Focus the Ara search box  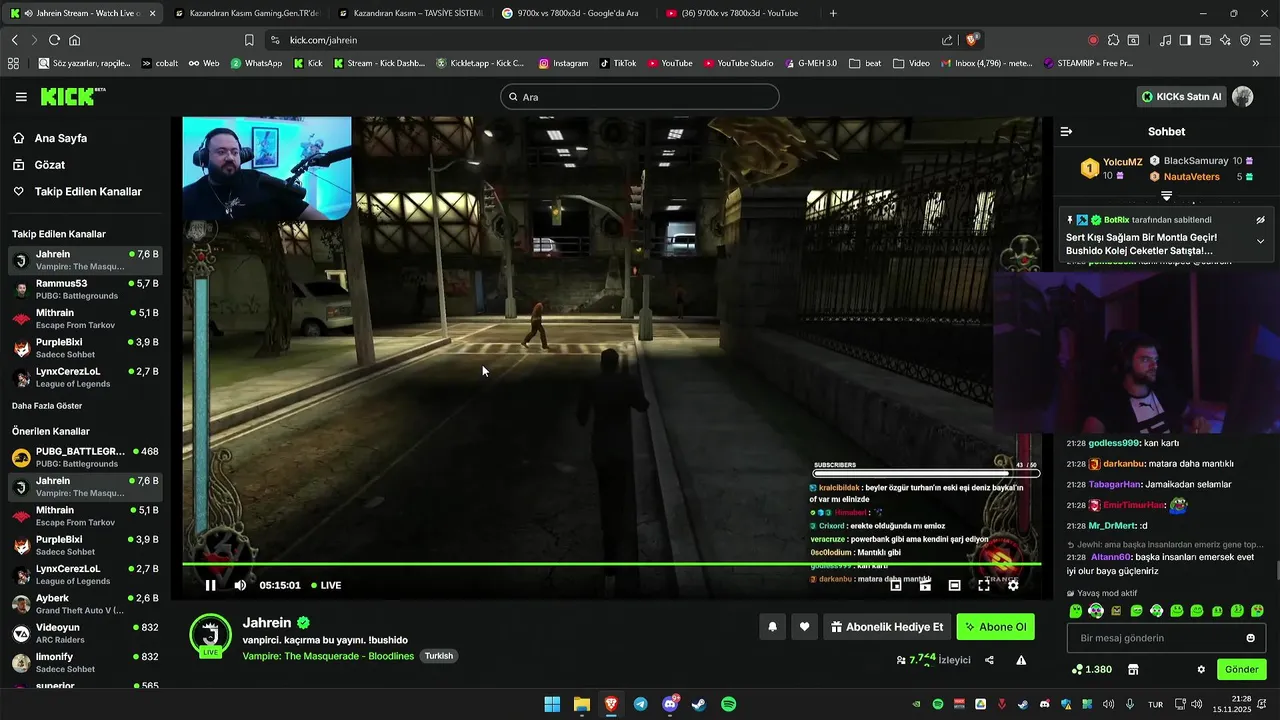(x=640, y=97)
